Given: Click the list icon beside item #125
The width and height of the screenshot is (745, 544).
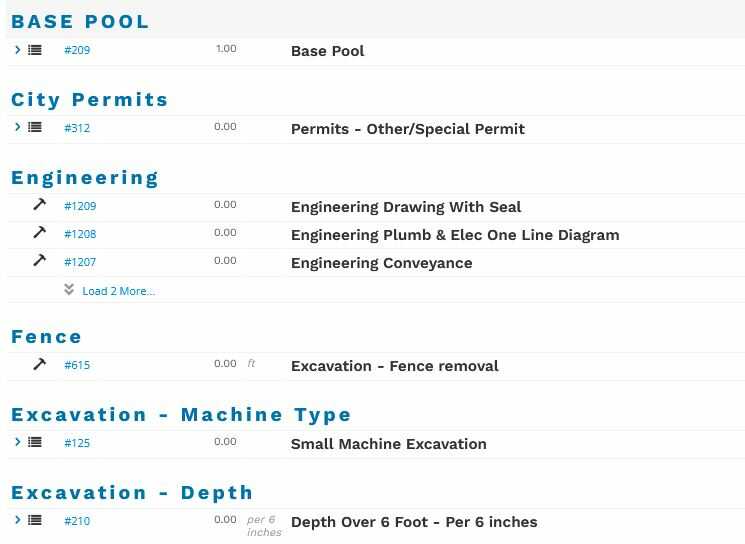Looking at the screenshot, I should pyautogui.click(x=35, y=442).
